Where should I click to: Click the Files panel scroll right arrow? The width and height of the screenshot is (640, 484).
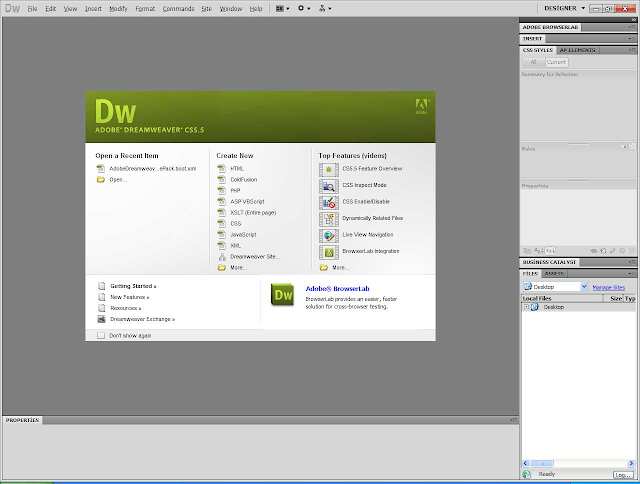tap(631, 463)
